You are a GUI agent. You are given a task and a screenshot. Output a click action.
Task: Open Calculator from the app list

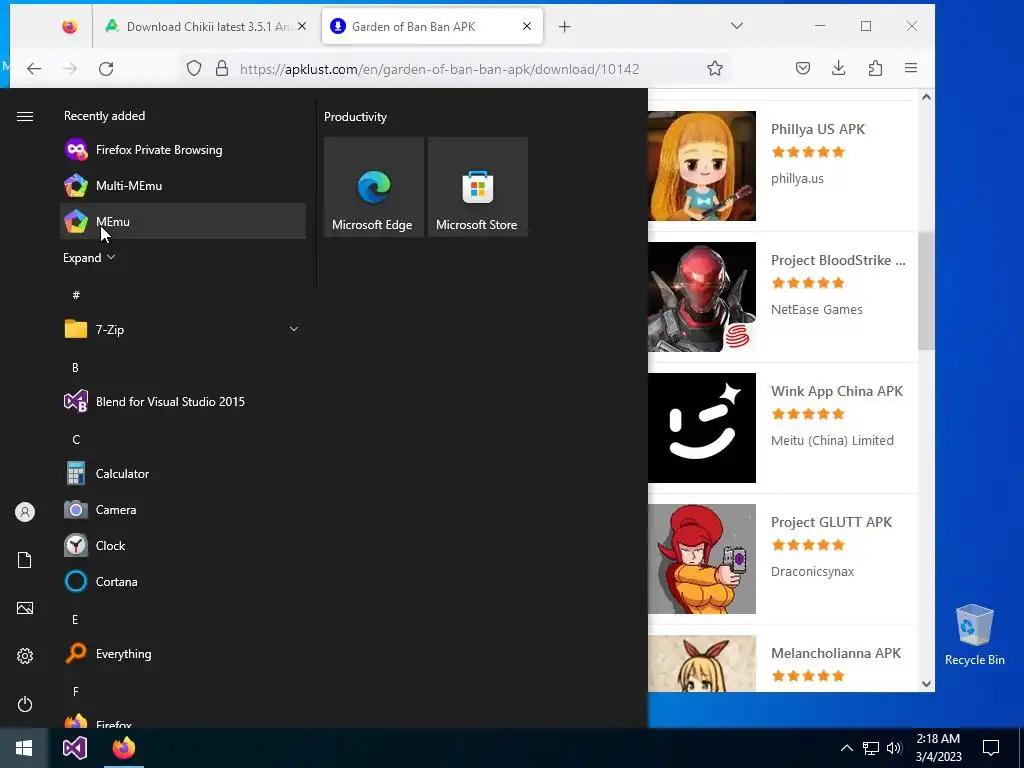(x=183, y=473)
